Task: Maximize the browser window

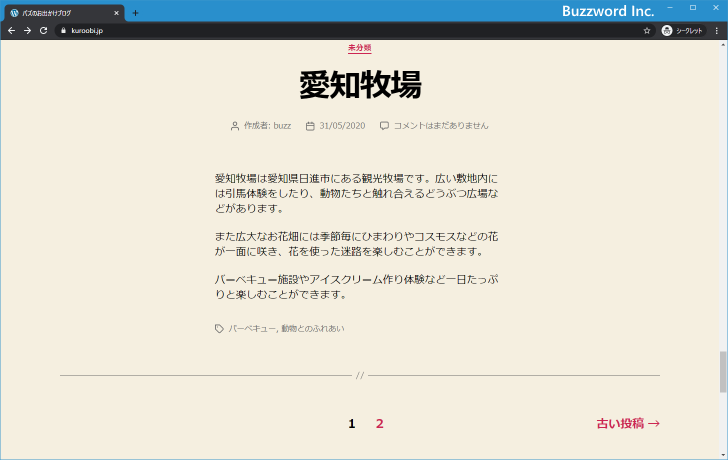Action: click(x=693, y=8)
